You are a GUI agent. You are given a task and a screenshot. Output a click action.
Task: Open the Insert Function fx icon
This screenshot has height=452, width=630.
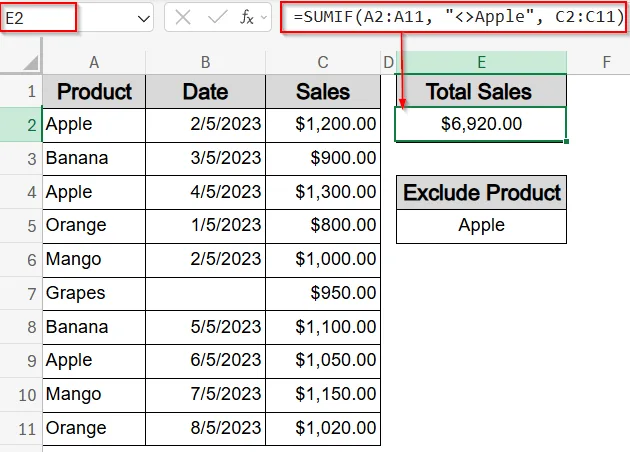tap(247, 18)
